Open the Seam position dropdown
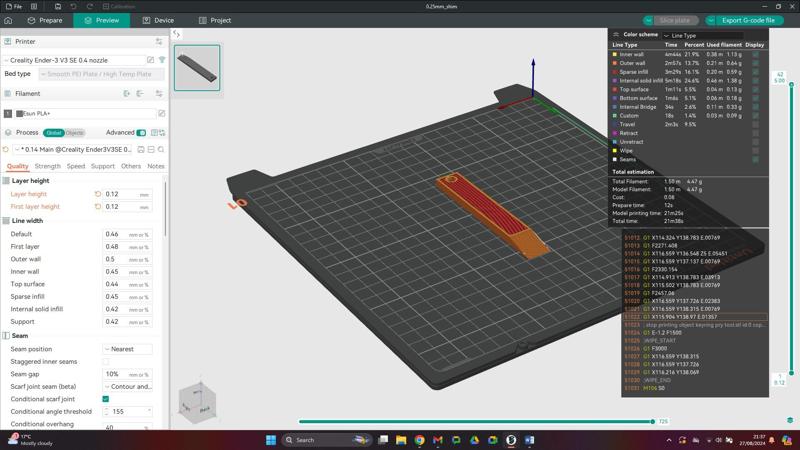Image resolution: width=800 pixels, height=450 pixels. click(x=128, y=349)
